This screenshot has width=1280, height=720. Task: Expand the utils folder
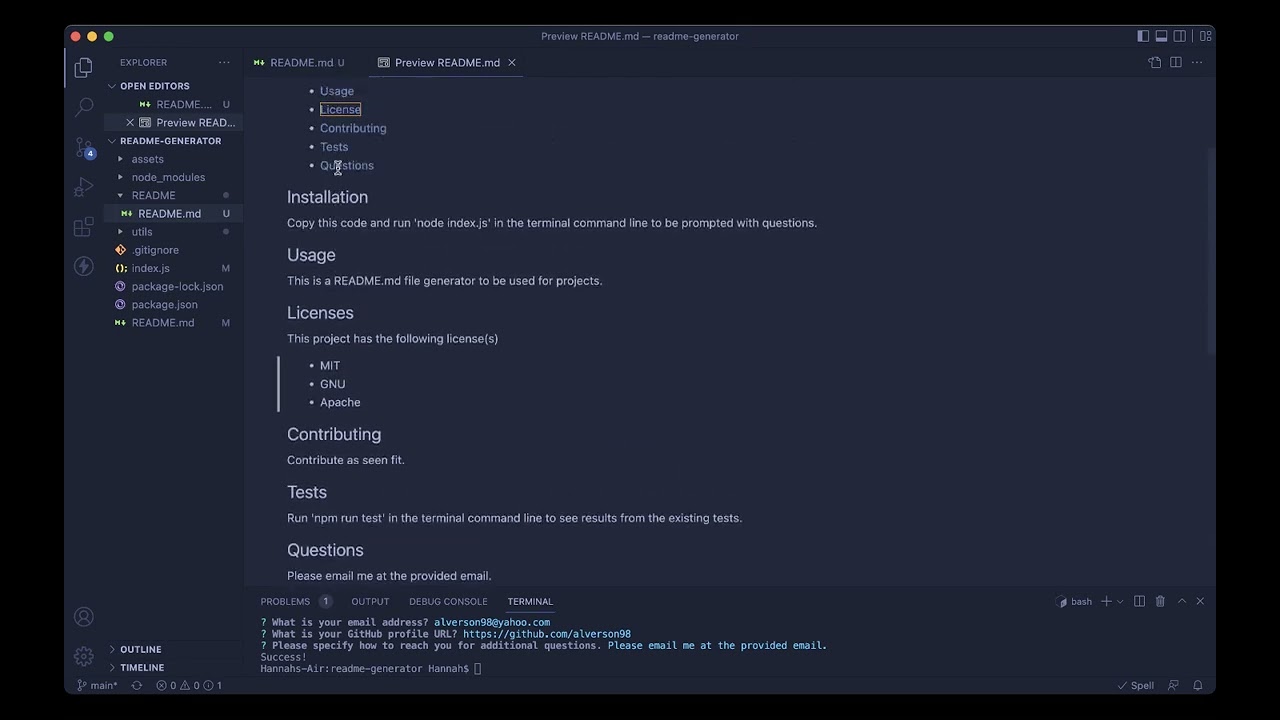142,232
